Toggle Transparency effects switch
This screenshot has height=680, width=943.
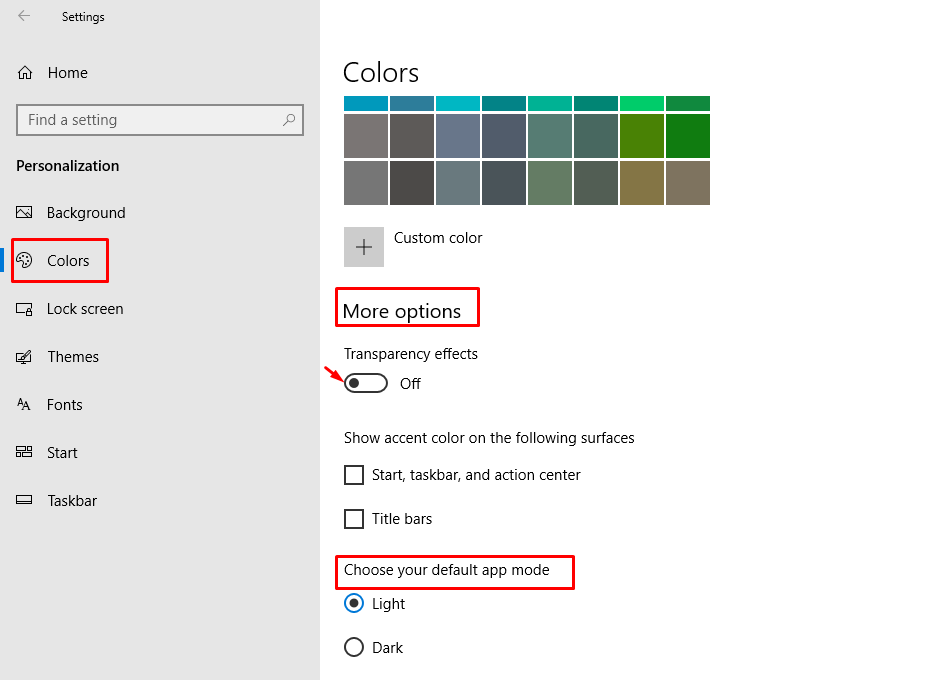[x=366, y=383]
